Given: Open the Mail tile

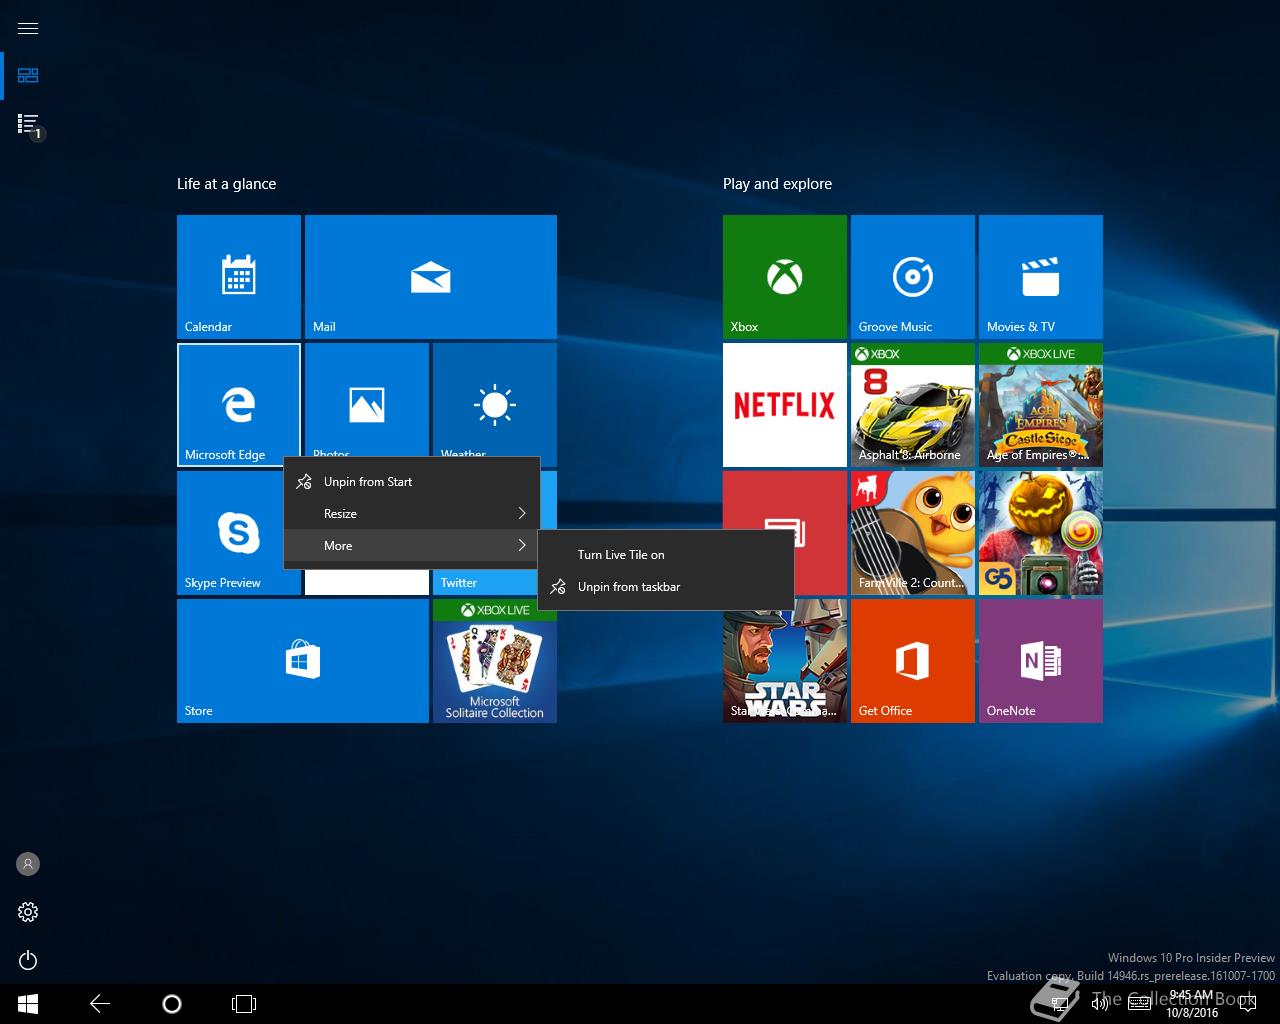Looking at the screenshot, I should [x=431, y=277].
